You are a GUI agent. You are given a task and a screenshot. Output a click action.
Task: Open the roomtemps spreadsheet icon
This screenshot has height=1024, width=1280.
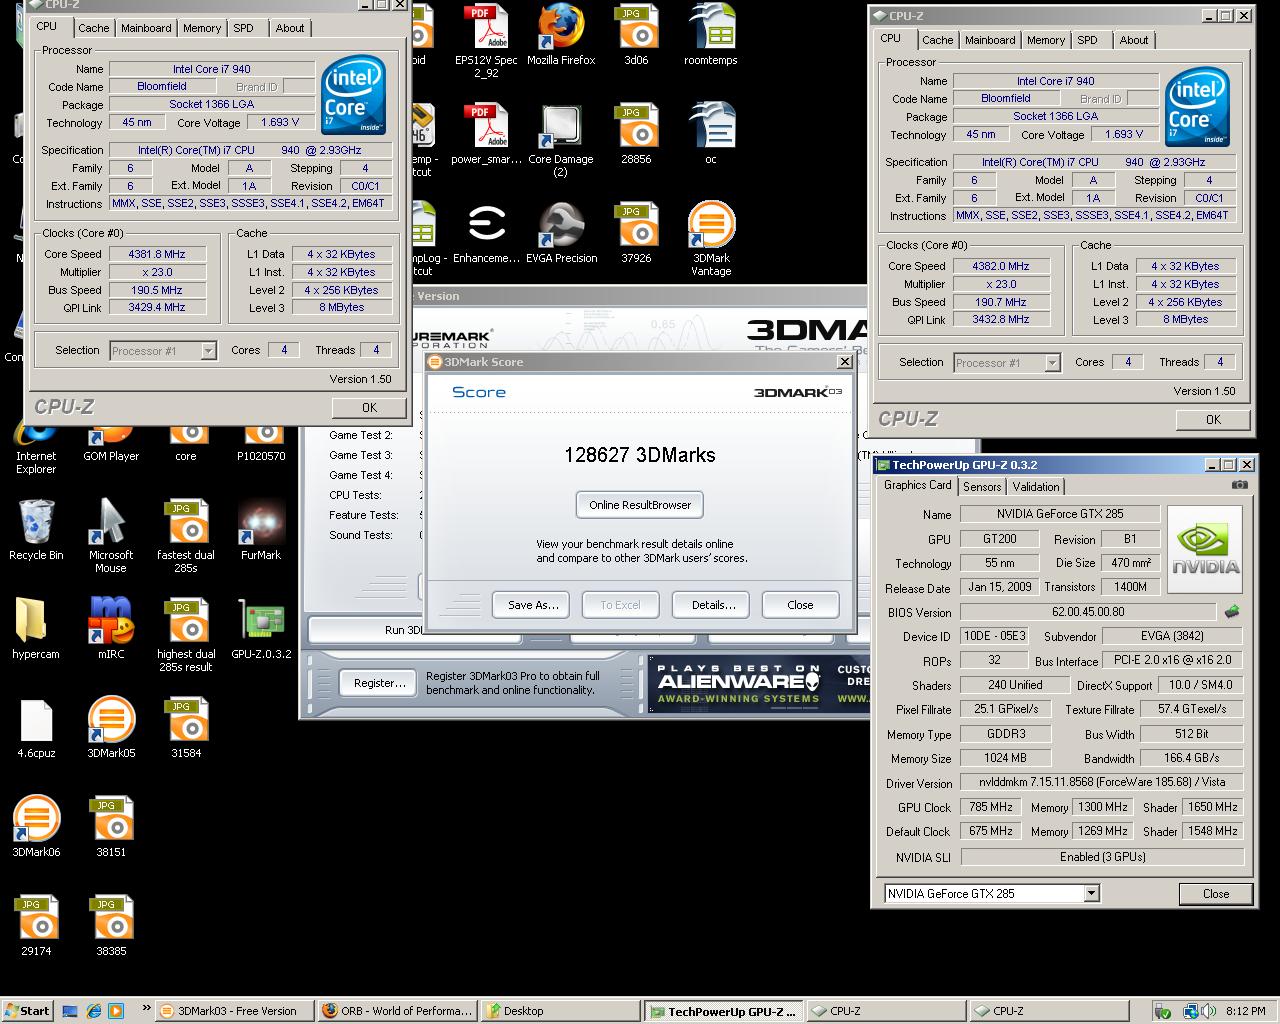coord(711,35)
